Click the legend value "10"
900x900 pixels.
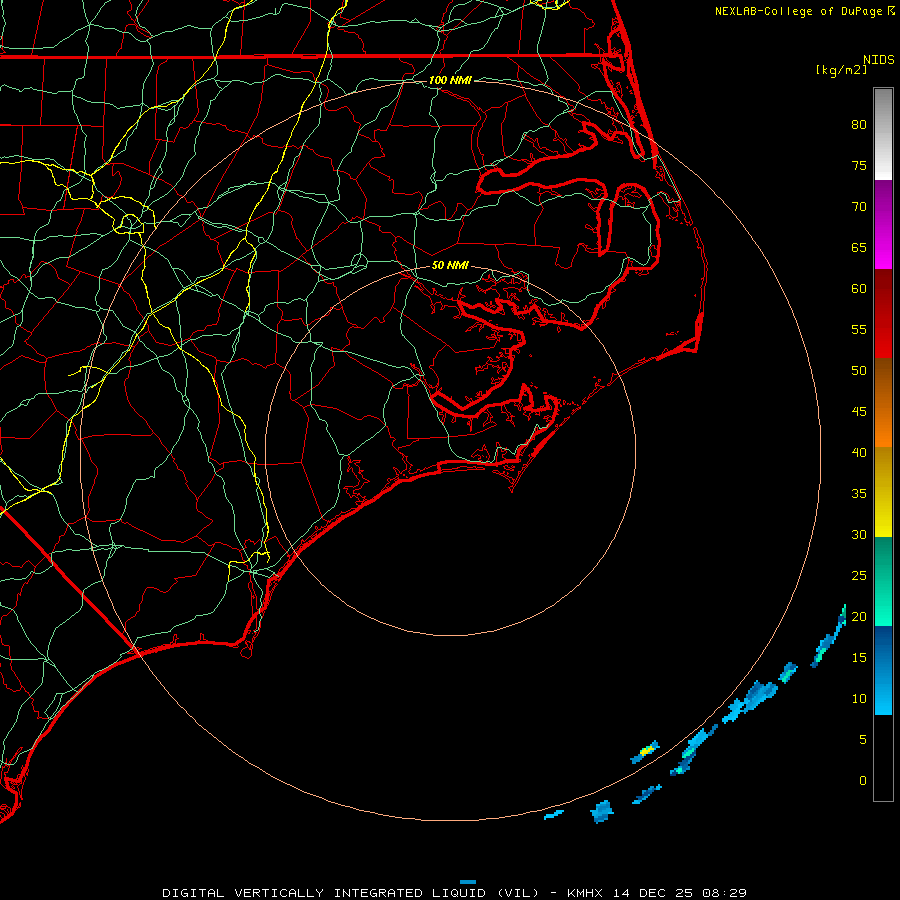pos(859,699)
